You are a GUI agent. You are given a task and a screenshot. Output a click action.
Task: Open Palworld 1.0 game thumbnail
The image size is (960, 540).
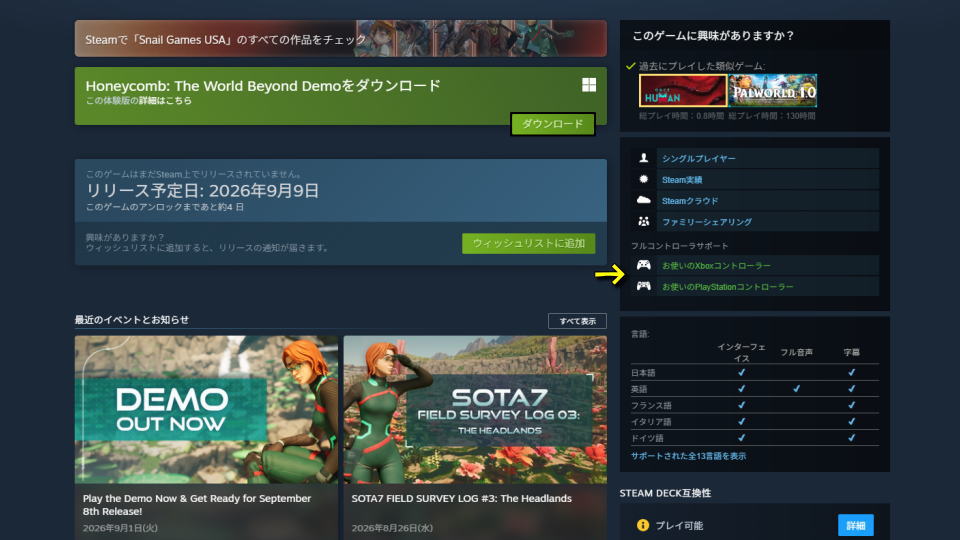pos(773,91)
